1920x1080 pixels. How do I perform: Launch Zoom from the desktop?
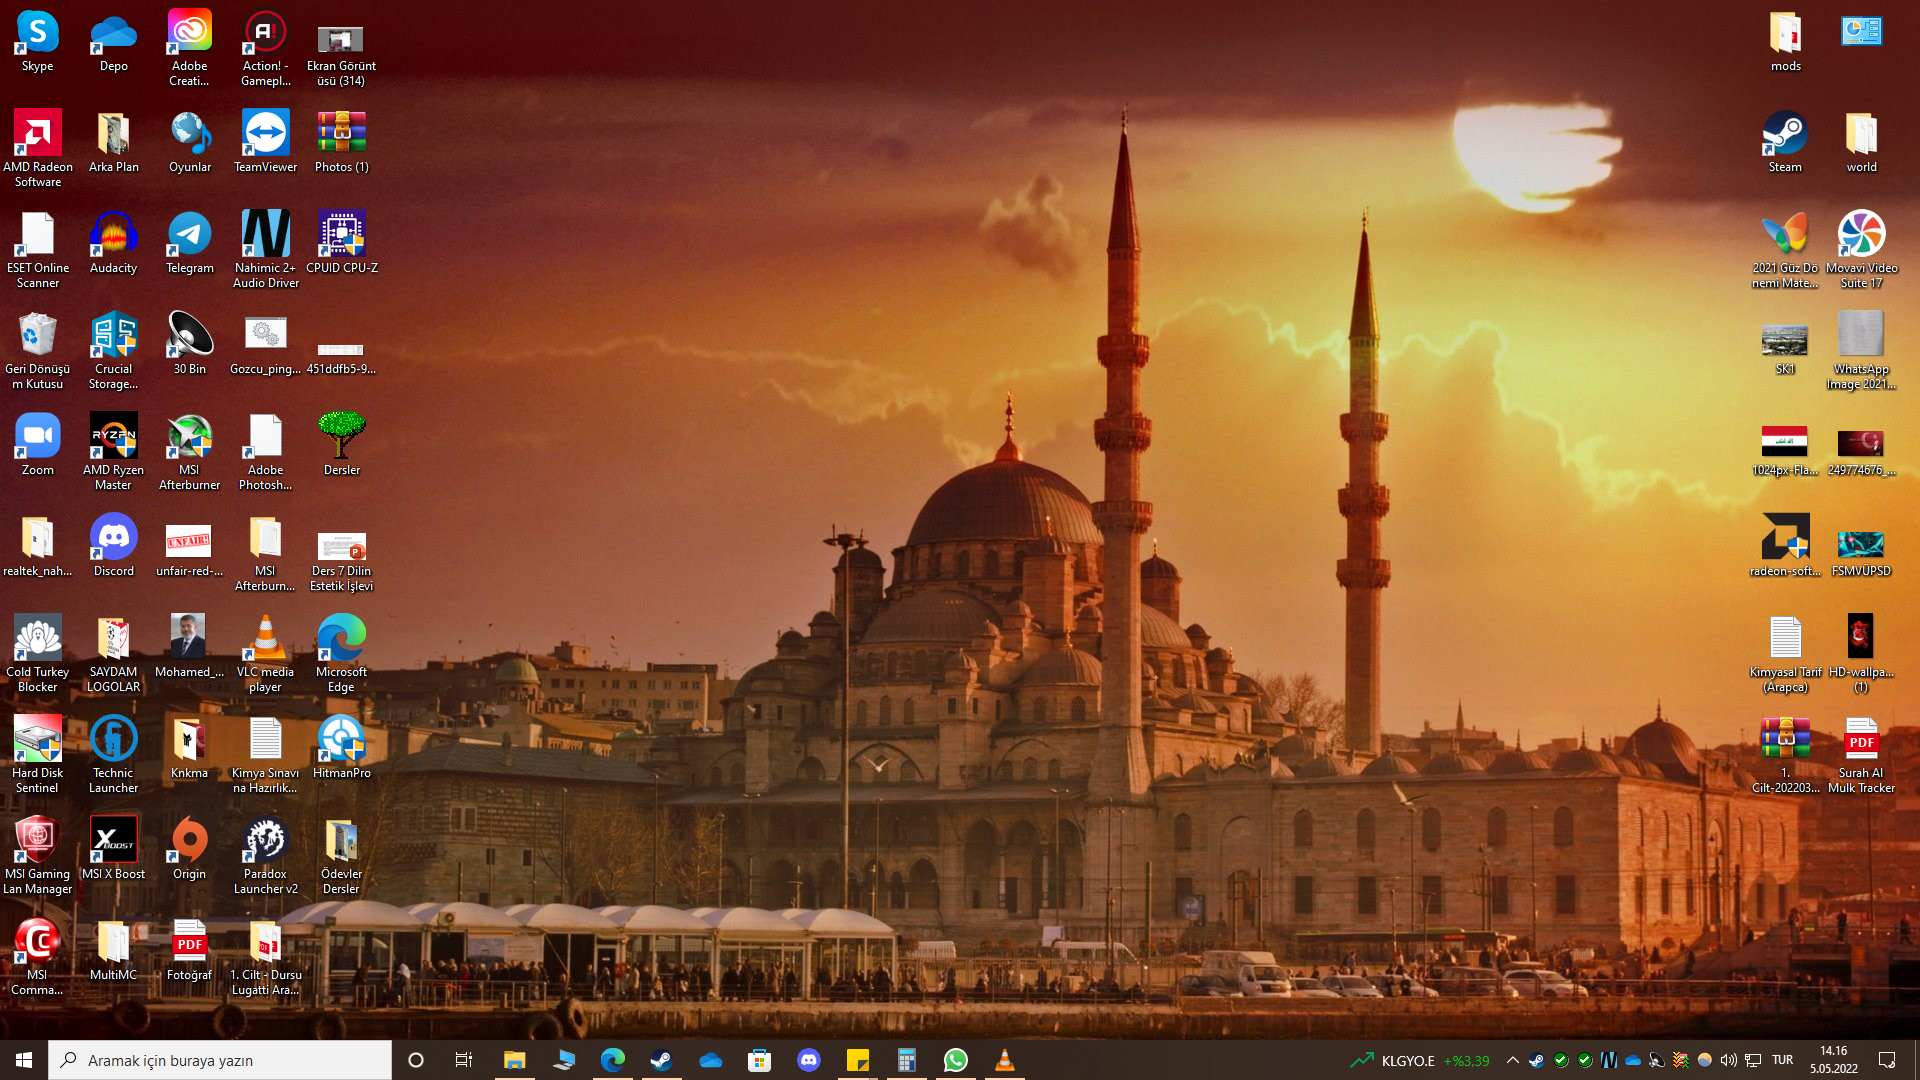tap(37, 446)
